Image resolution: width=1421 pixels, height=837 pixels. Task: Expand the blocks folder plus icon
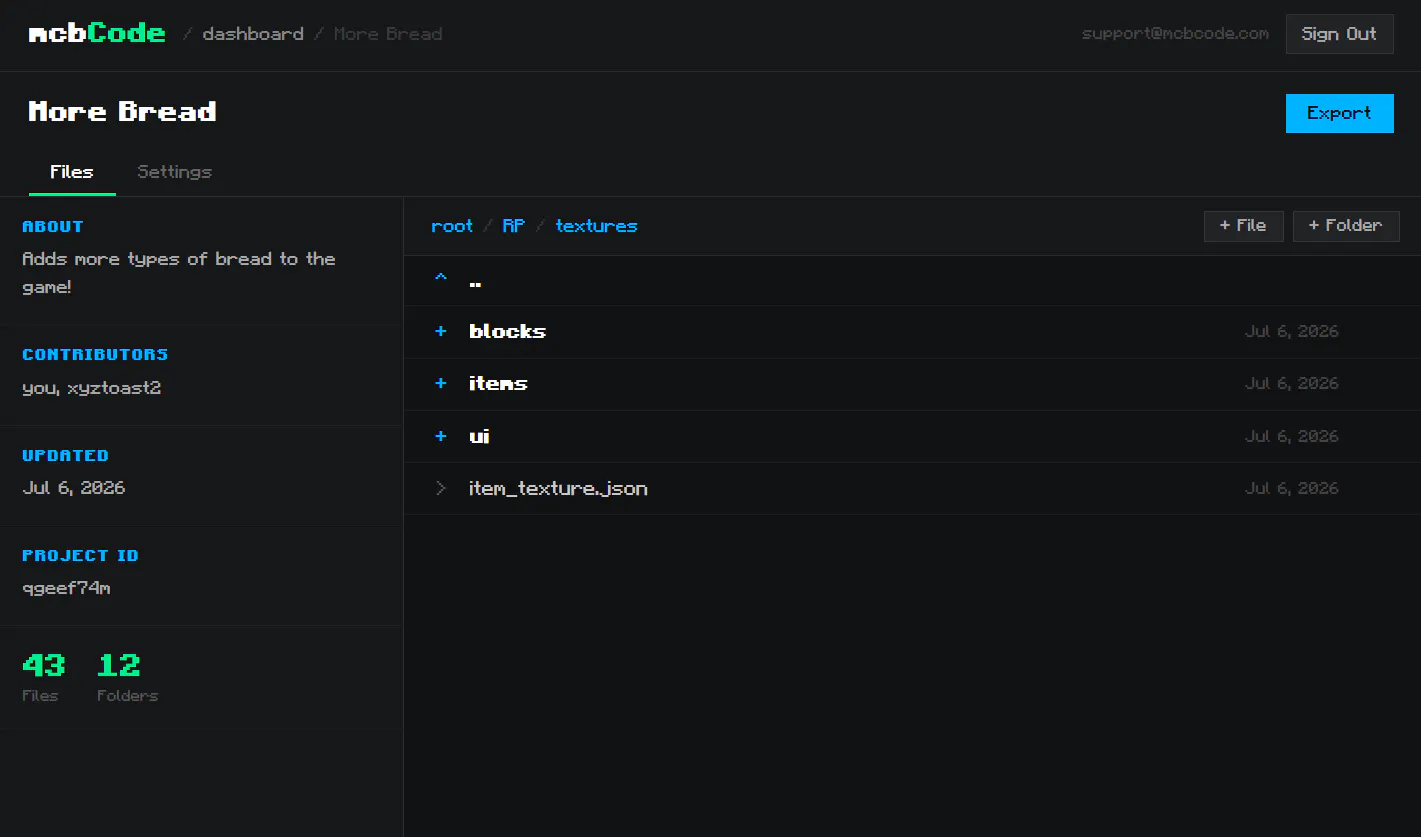point(441,331)
